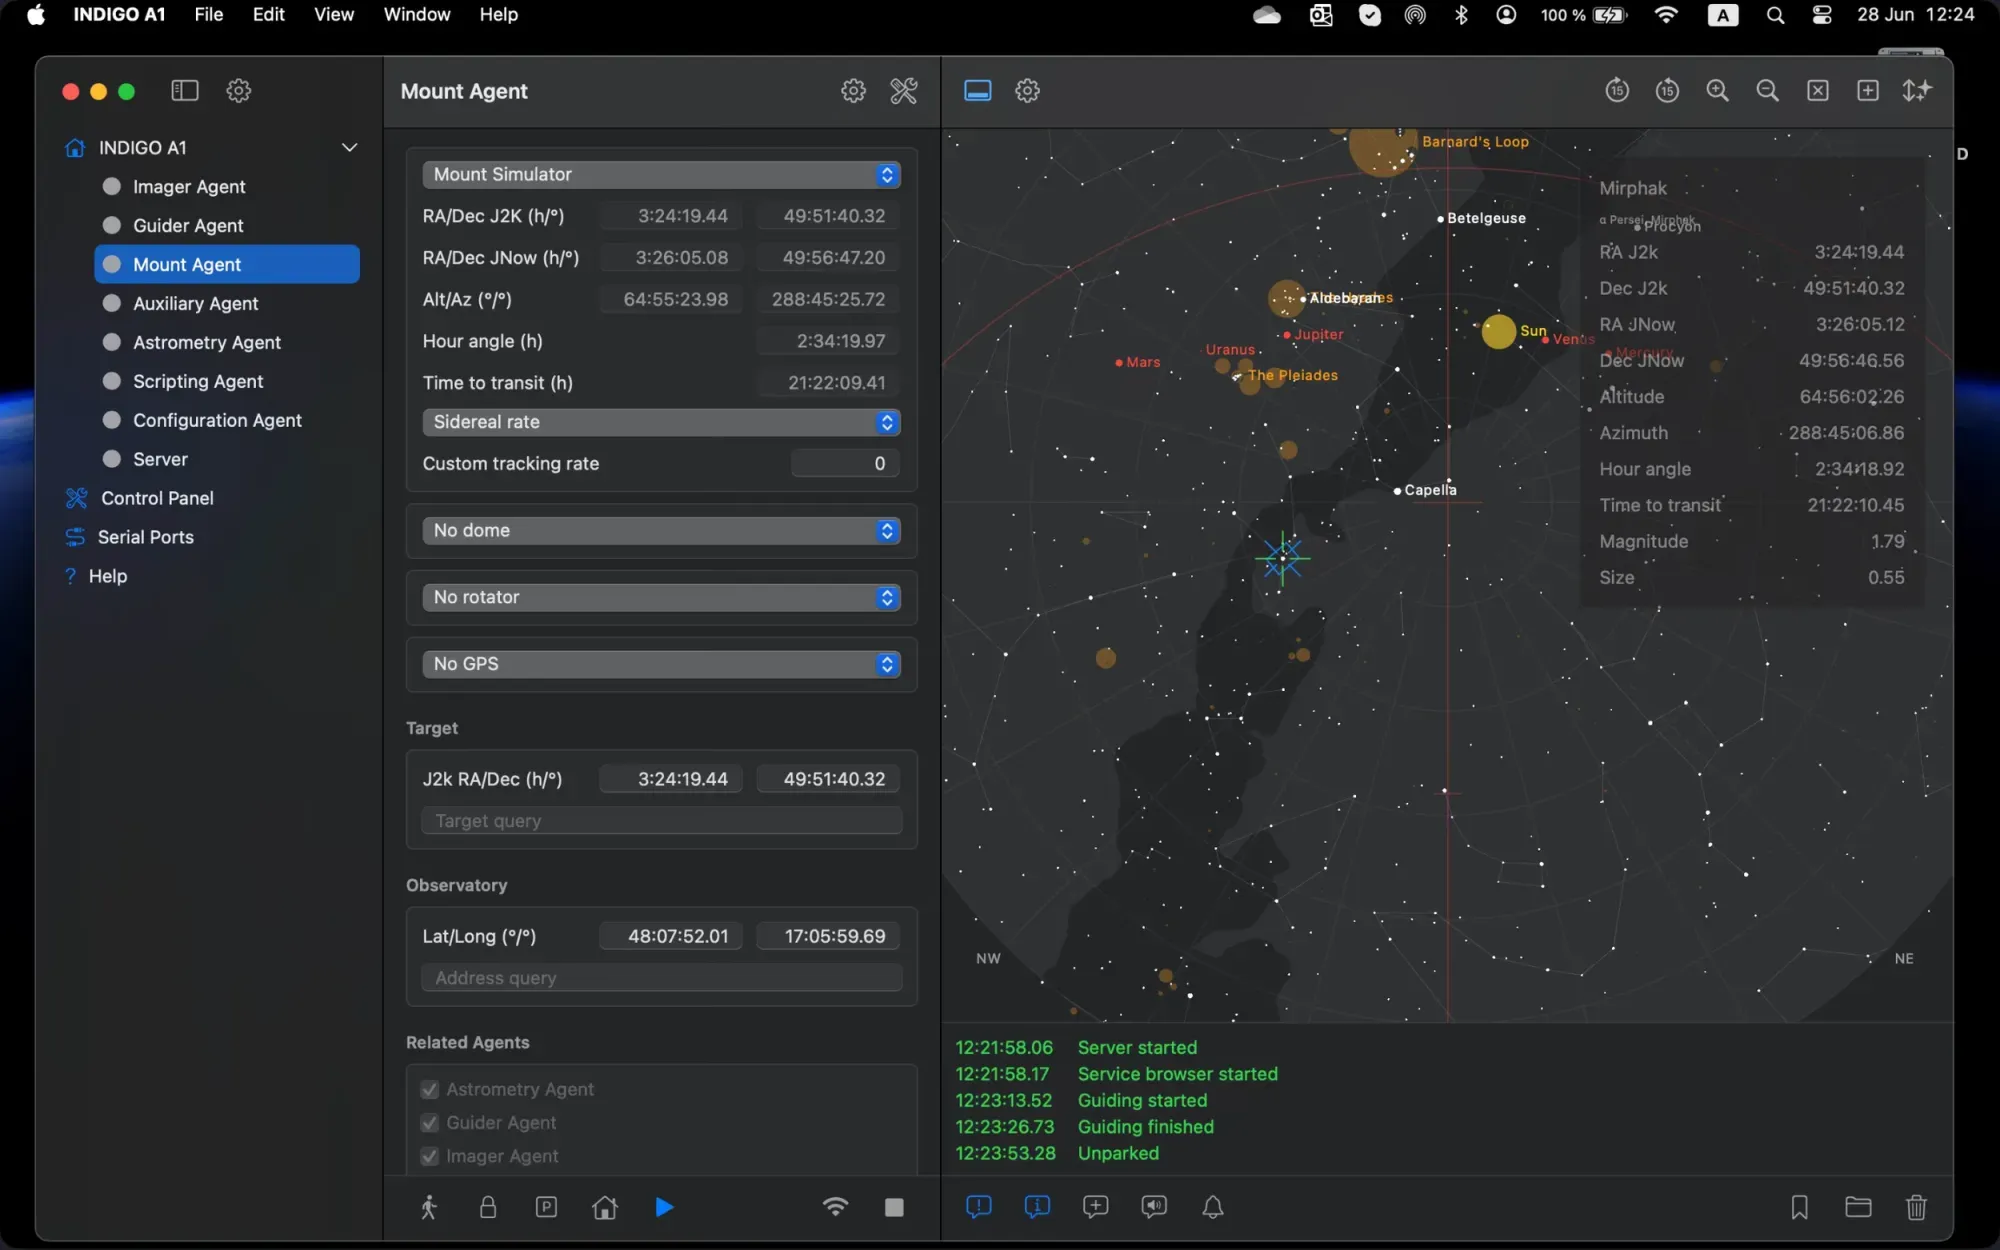Collapse the INDIGO A1 tree chevron

pos(349,148)
